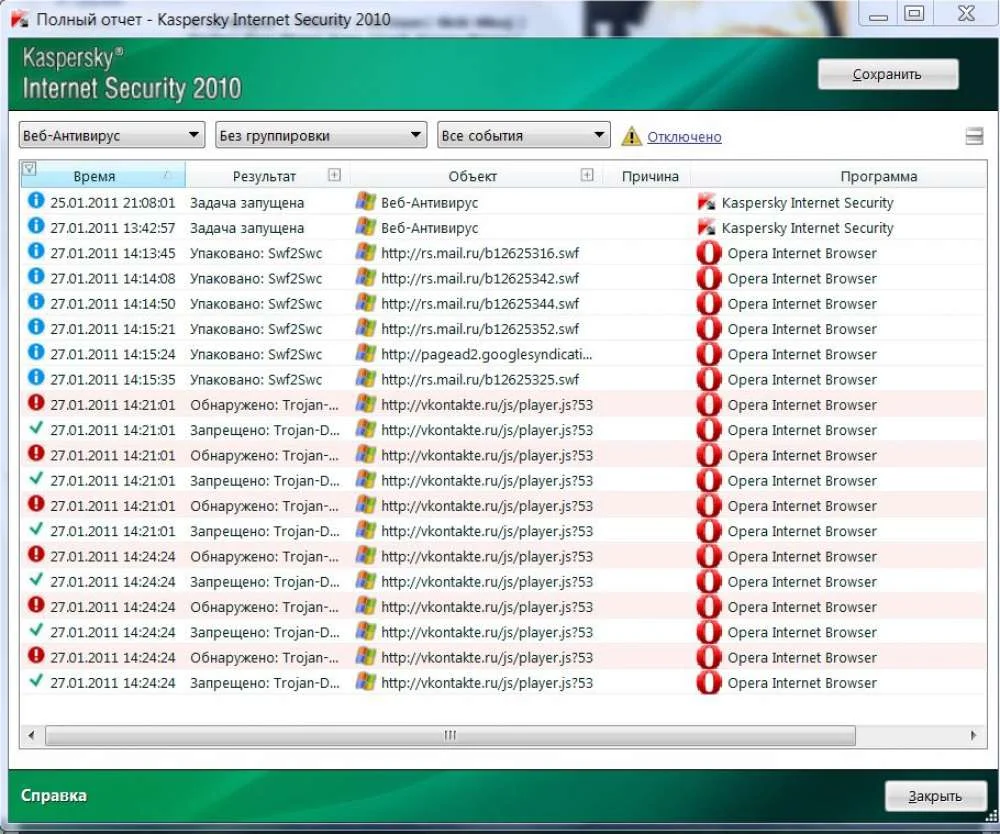Click the yellow warning triangle icon
Screen dimensions: 1000x834
click(631, 136)
